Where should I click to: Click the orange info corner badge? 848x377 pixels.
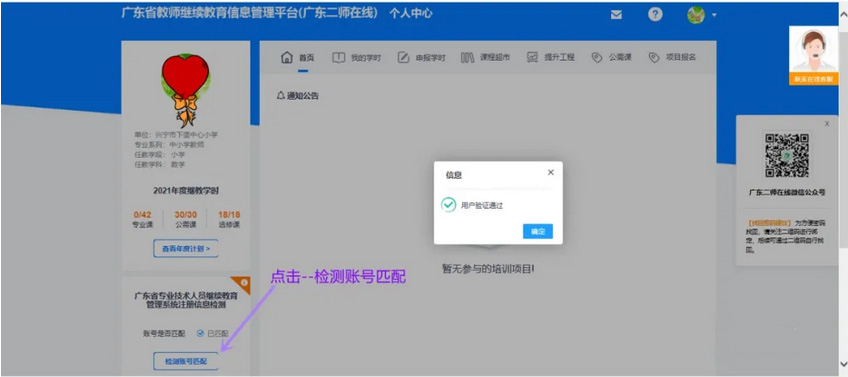242,284
